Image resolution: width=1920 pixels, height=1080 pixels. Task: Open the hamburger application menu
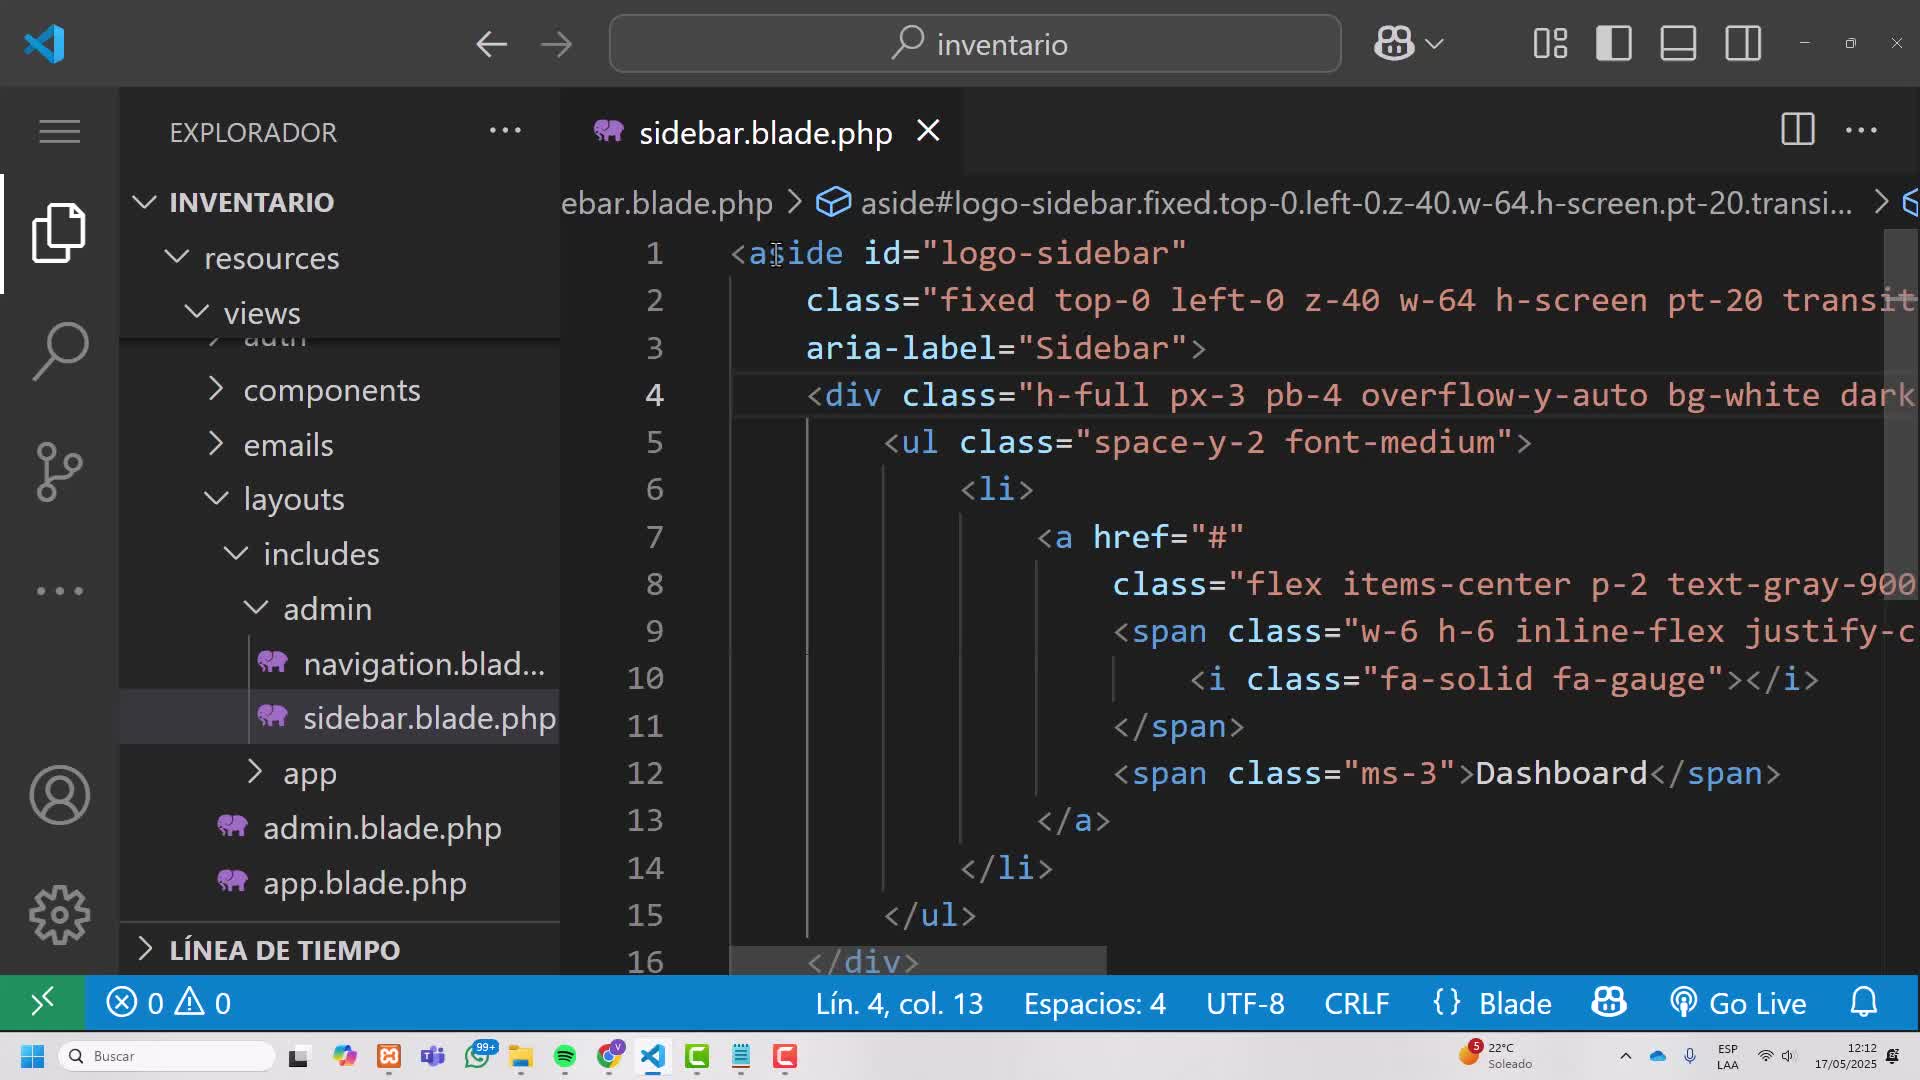(x=59, y=131)
